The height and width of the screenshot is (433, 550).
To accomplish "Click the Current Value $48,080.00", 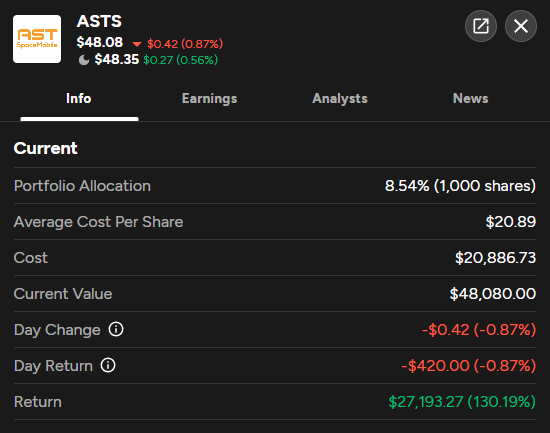I will [x=492, y=294].
